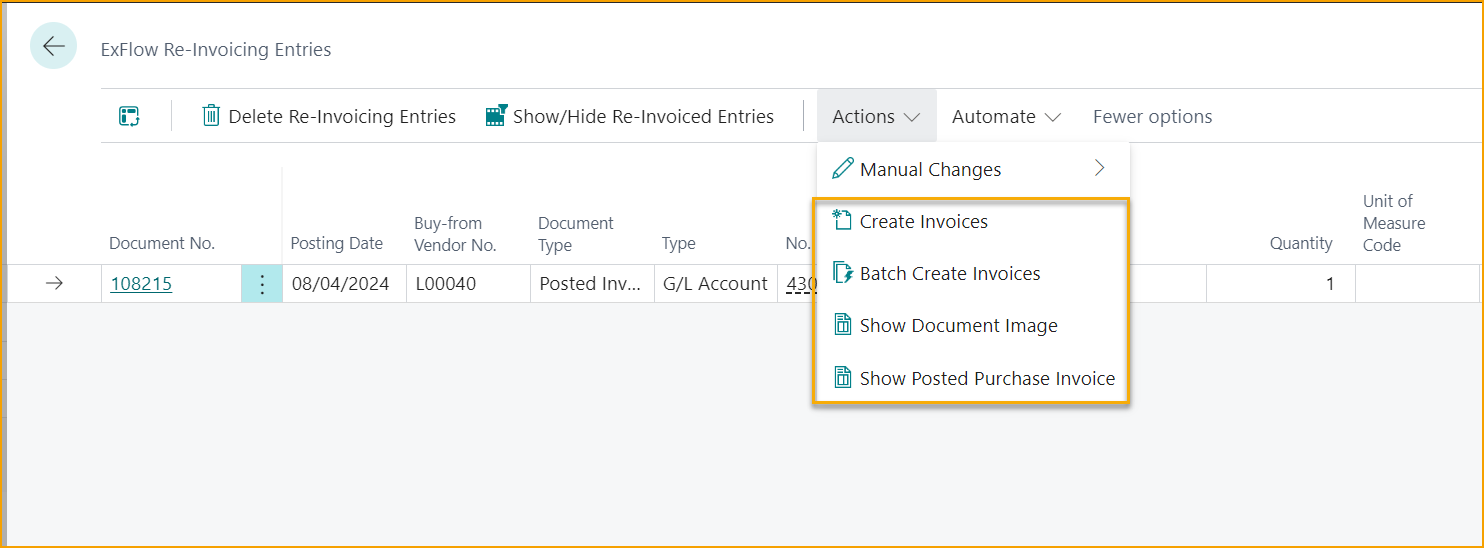The image size is (1484, 548).
Task: Expand the Actions dropdown chevron
Action: [911, 117]
